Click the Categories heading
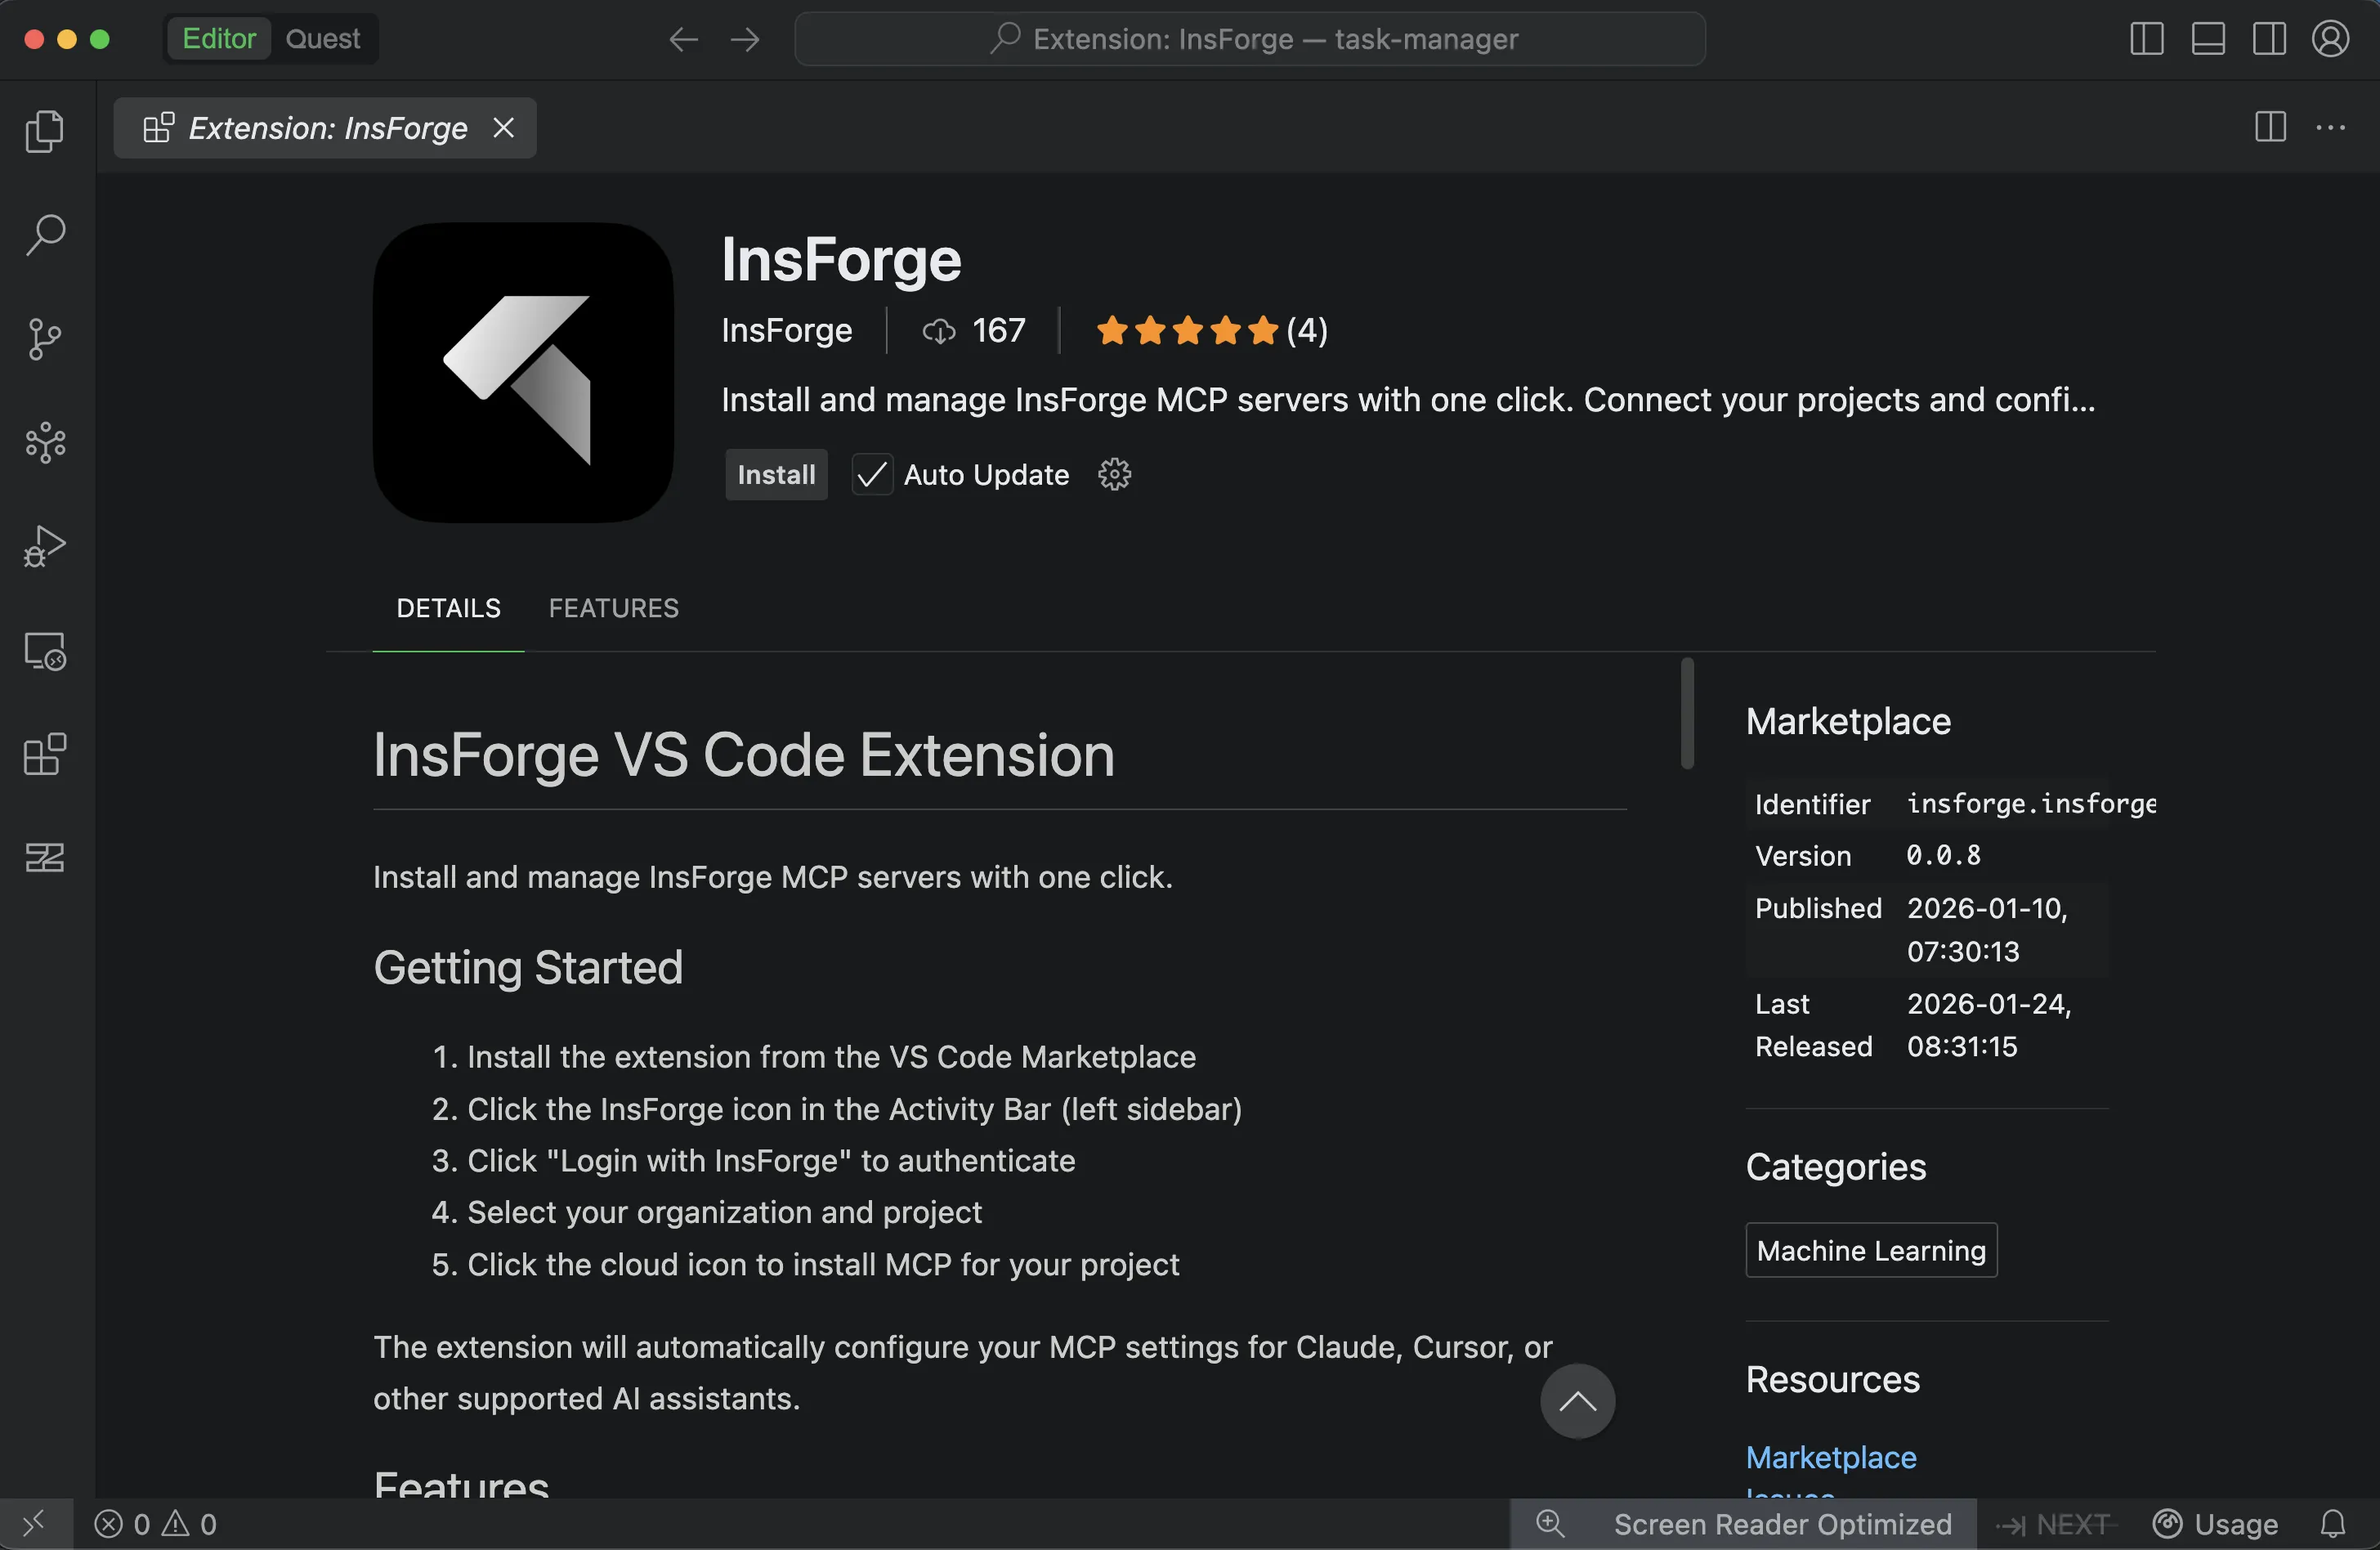This screenshot has height=1550, width=2380. coord(1836,1167)
